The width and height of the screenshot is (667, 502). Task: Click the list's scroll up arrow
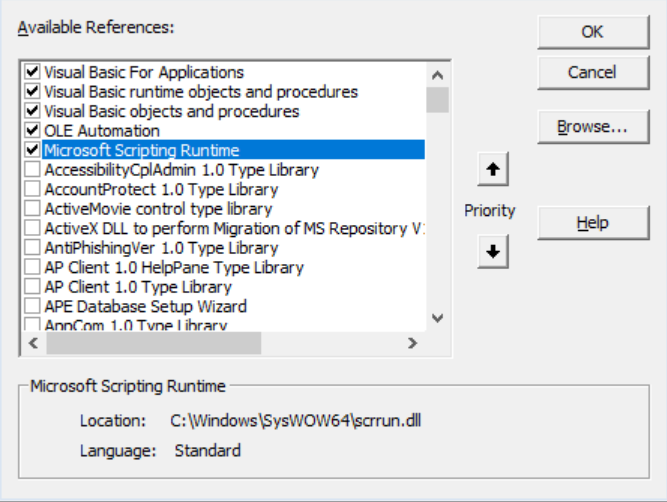(437, 74)
